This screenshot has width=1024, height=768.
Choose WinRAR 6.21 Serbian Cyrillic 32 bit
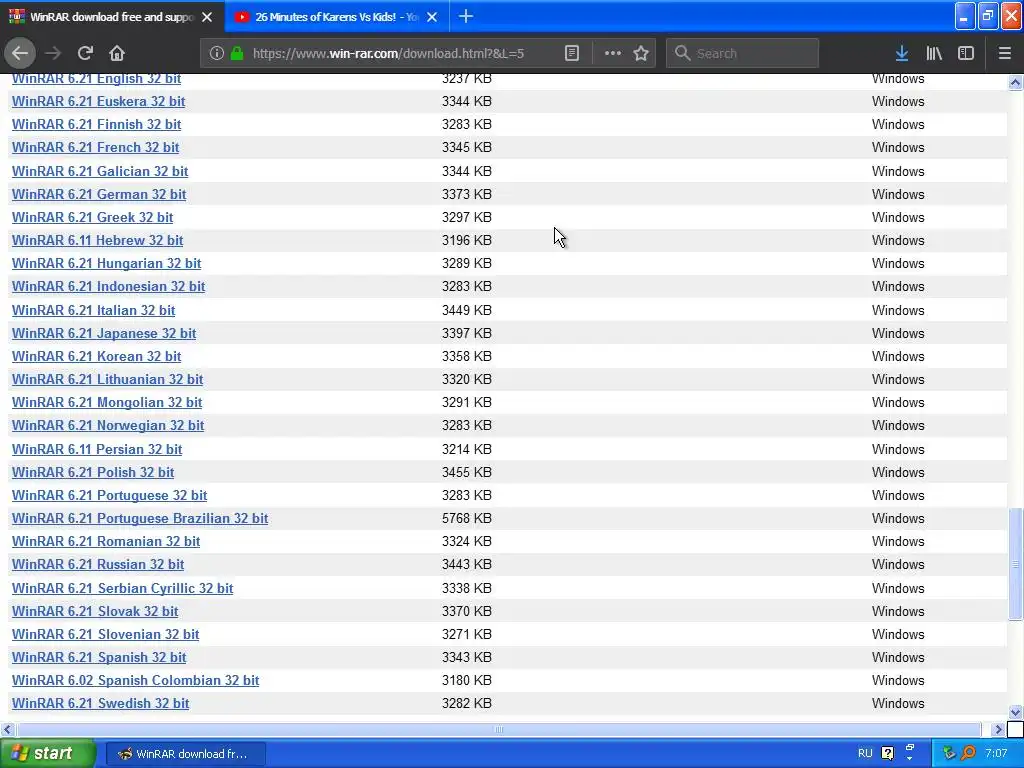[x=122, y=588]
